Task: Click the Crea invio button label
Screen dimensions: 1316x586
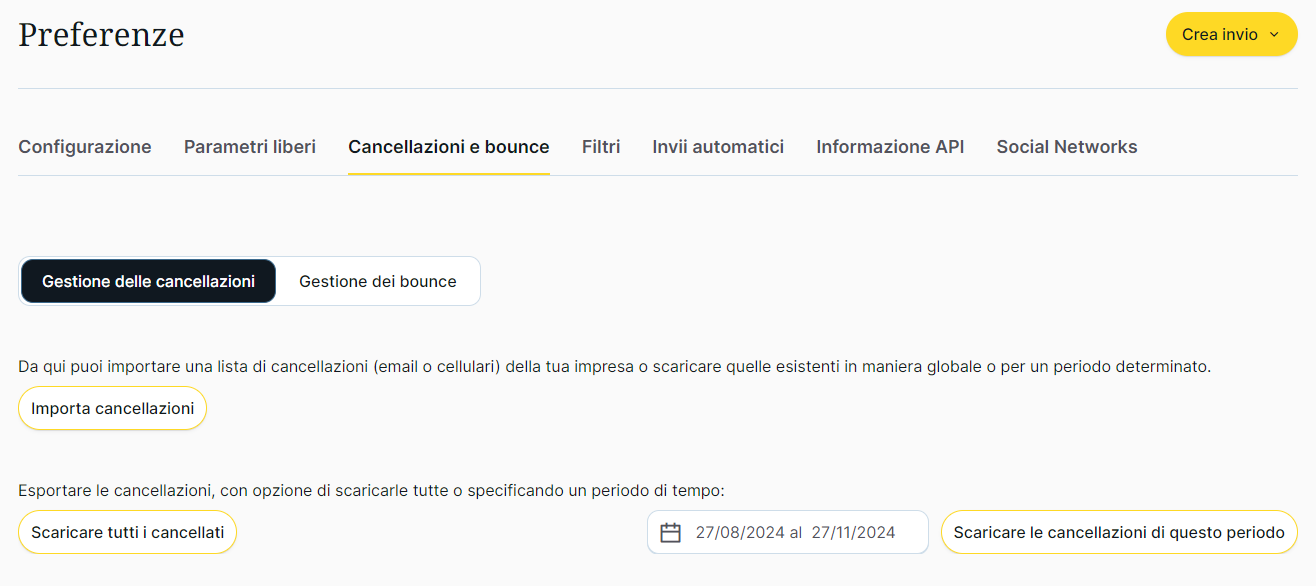Action: click(1219, 35)
